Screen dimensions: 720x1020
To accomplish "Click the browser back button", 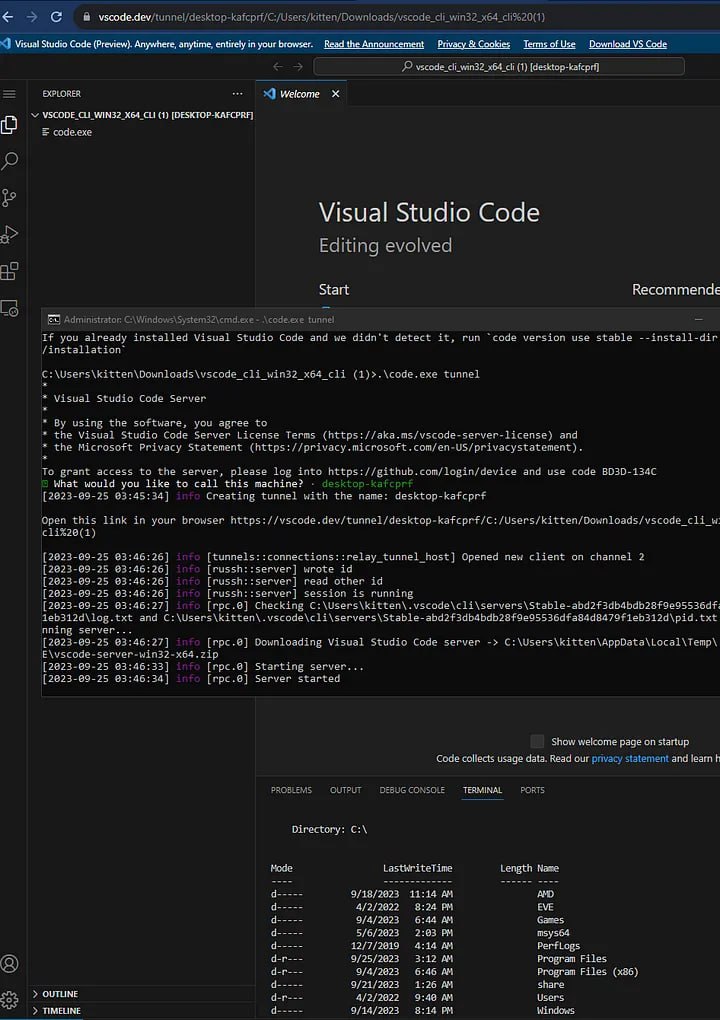I will pyautogui.click(x=7, y=17).
